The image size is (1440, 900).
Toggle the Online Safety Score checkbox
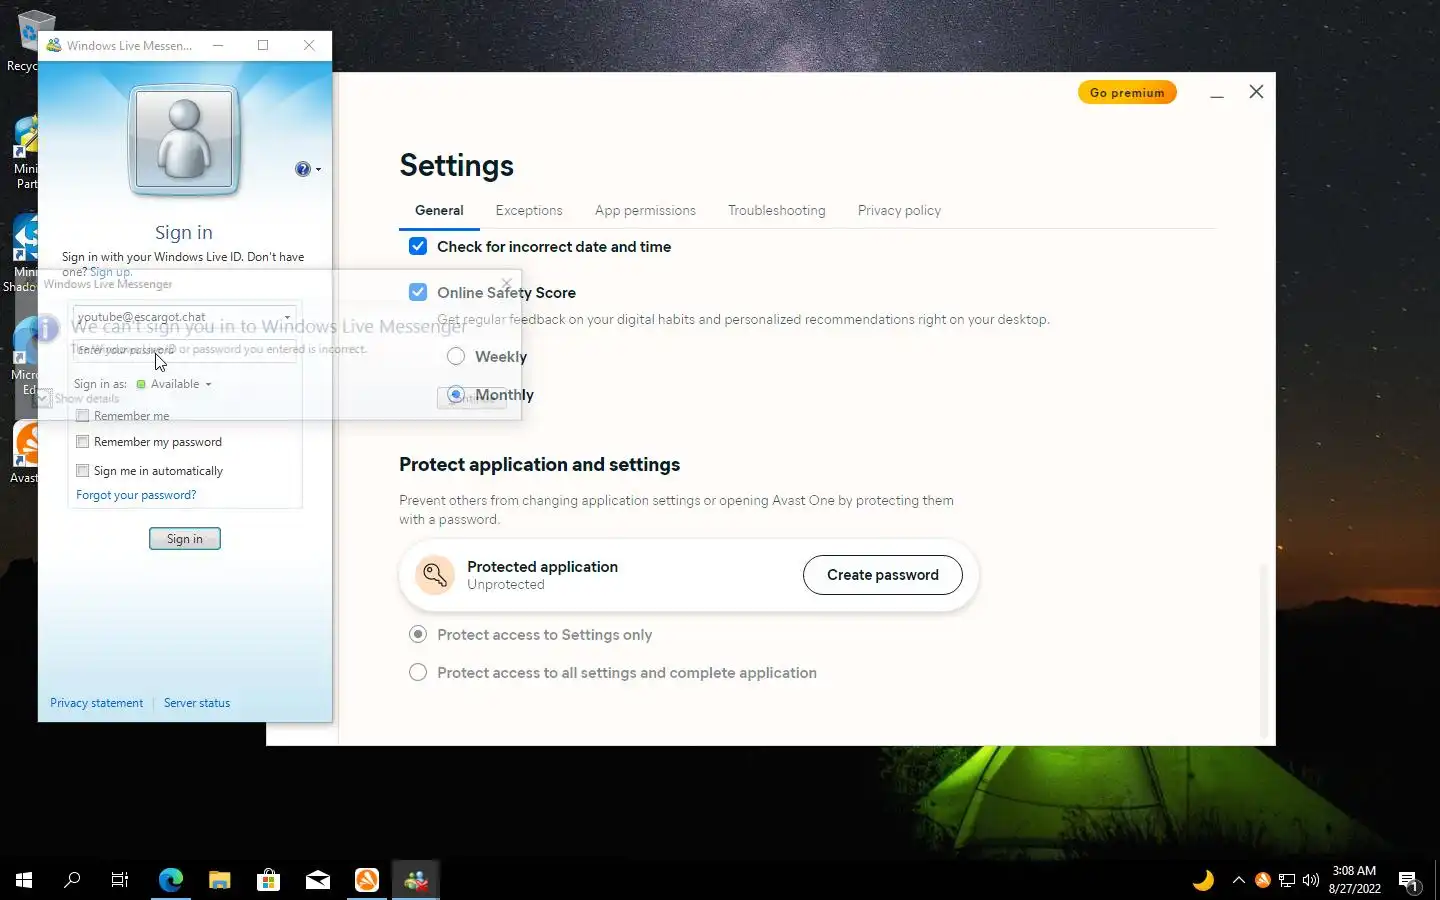pos(418,292)
